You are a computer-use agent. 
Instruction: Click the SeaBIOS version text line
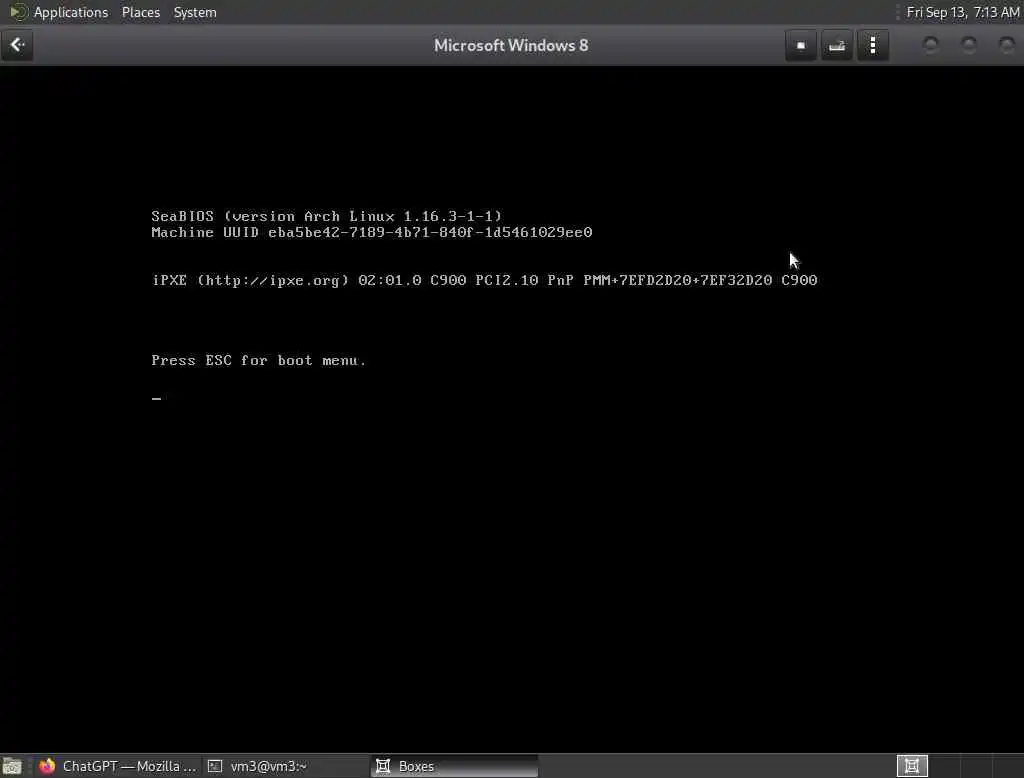click(x=327, y=216)
